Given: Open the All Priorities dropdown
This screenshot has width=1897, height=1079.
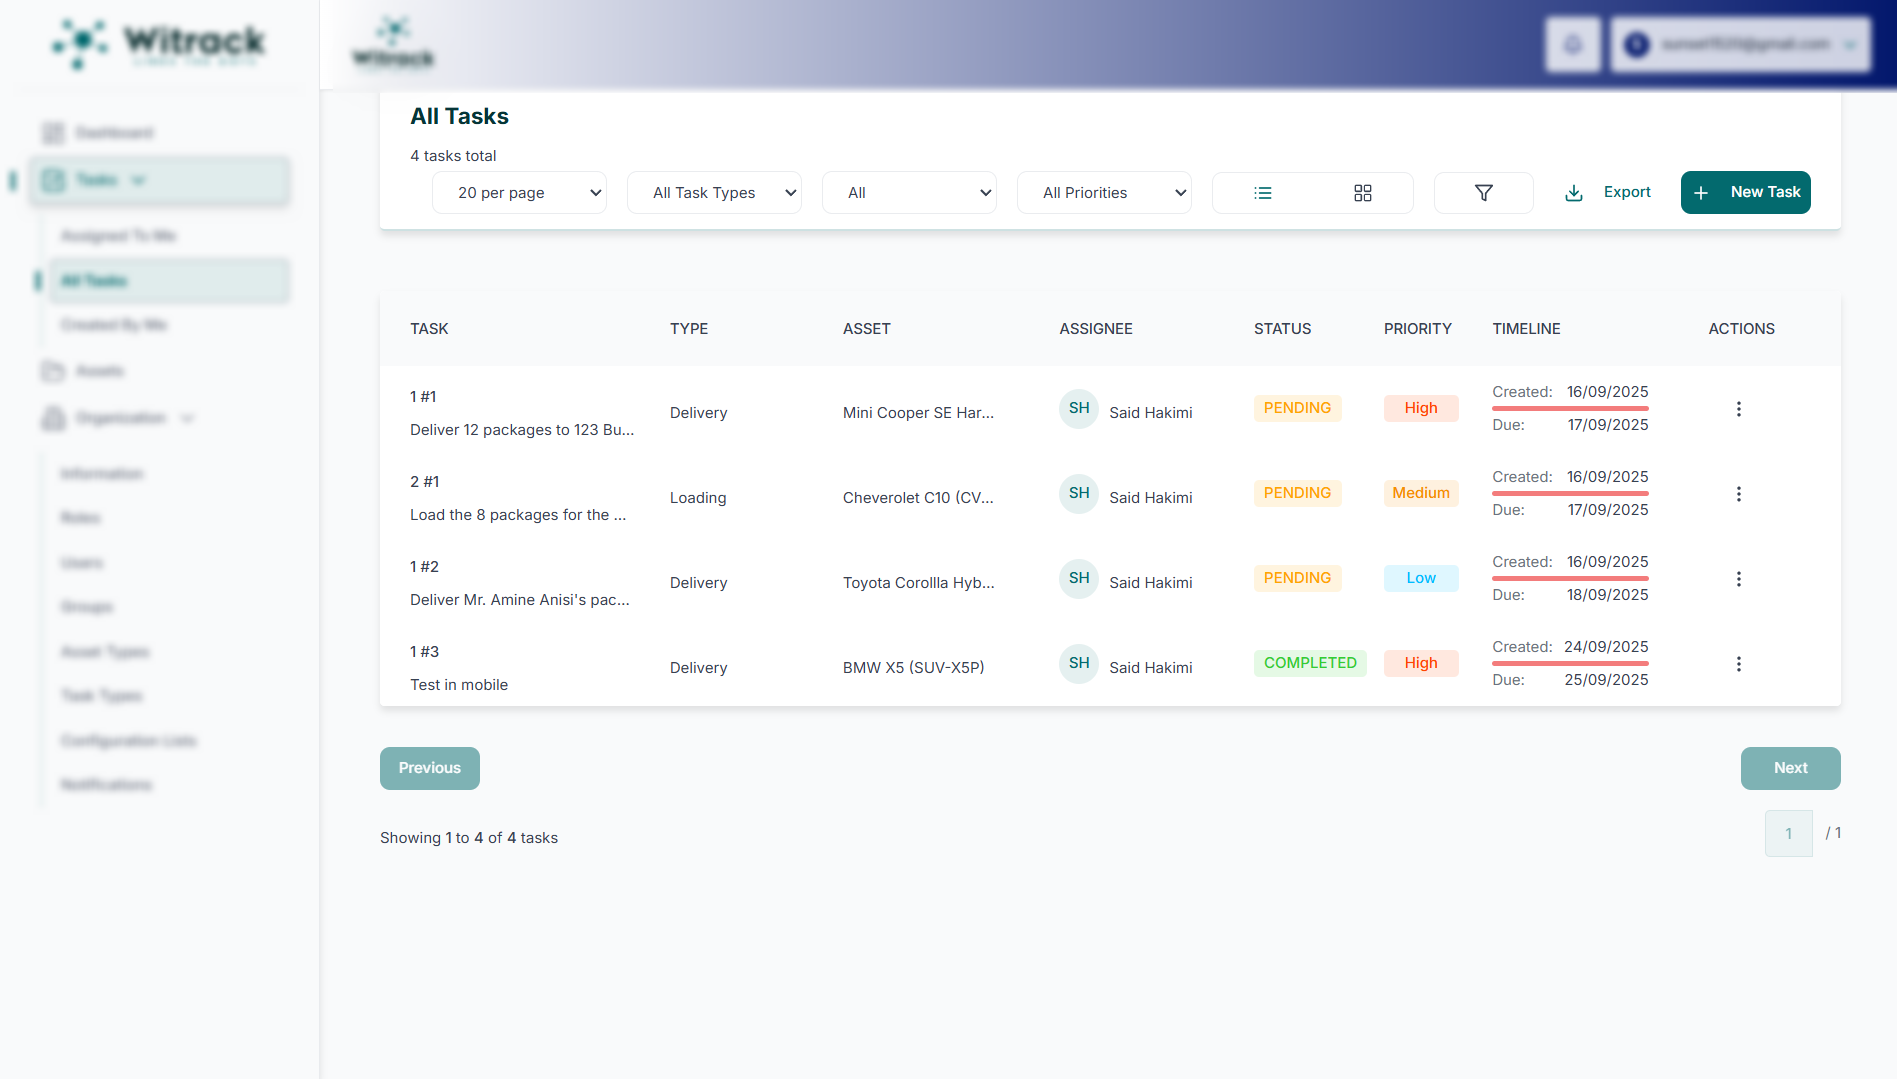Looking at the screenshot, I should click(1104, 193).
